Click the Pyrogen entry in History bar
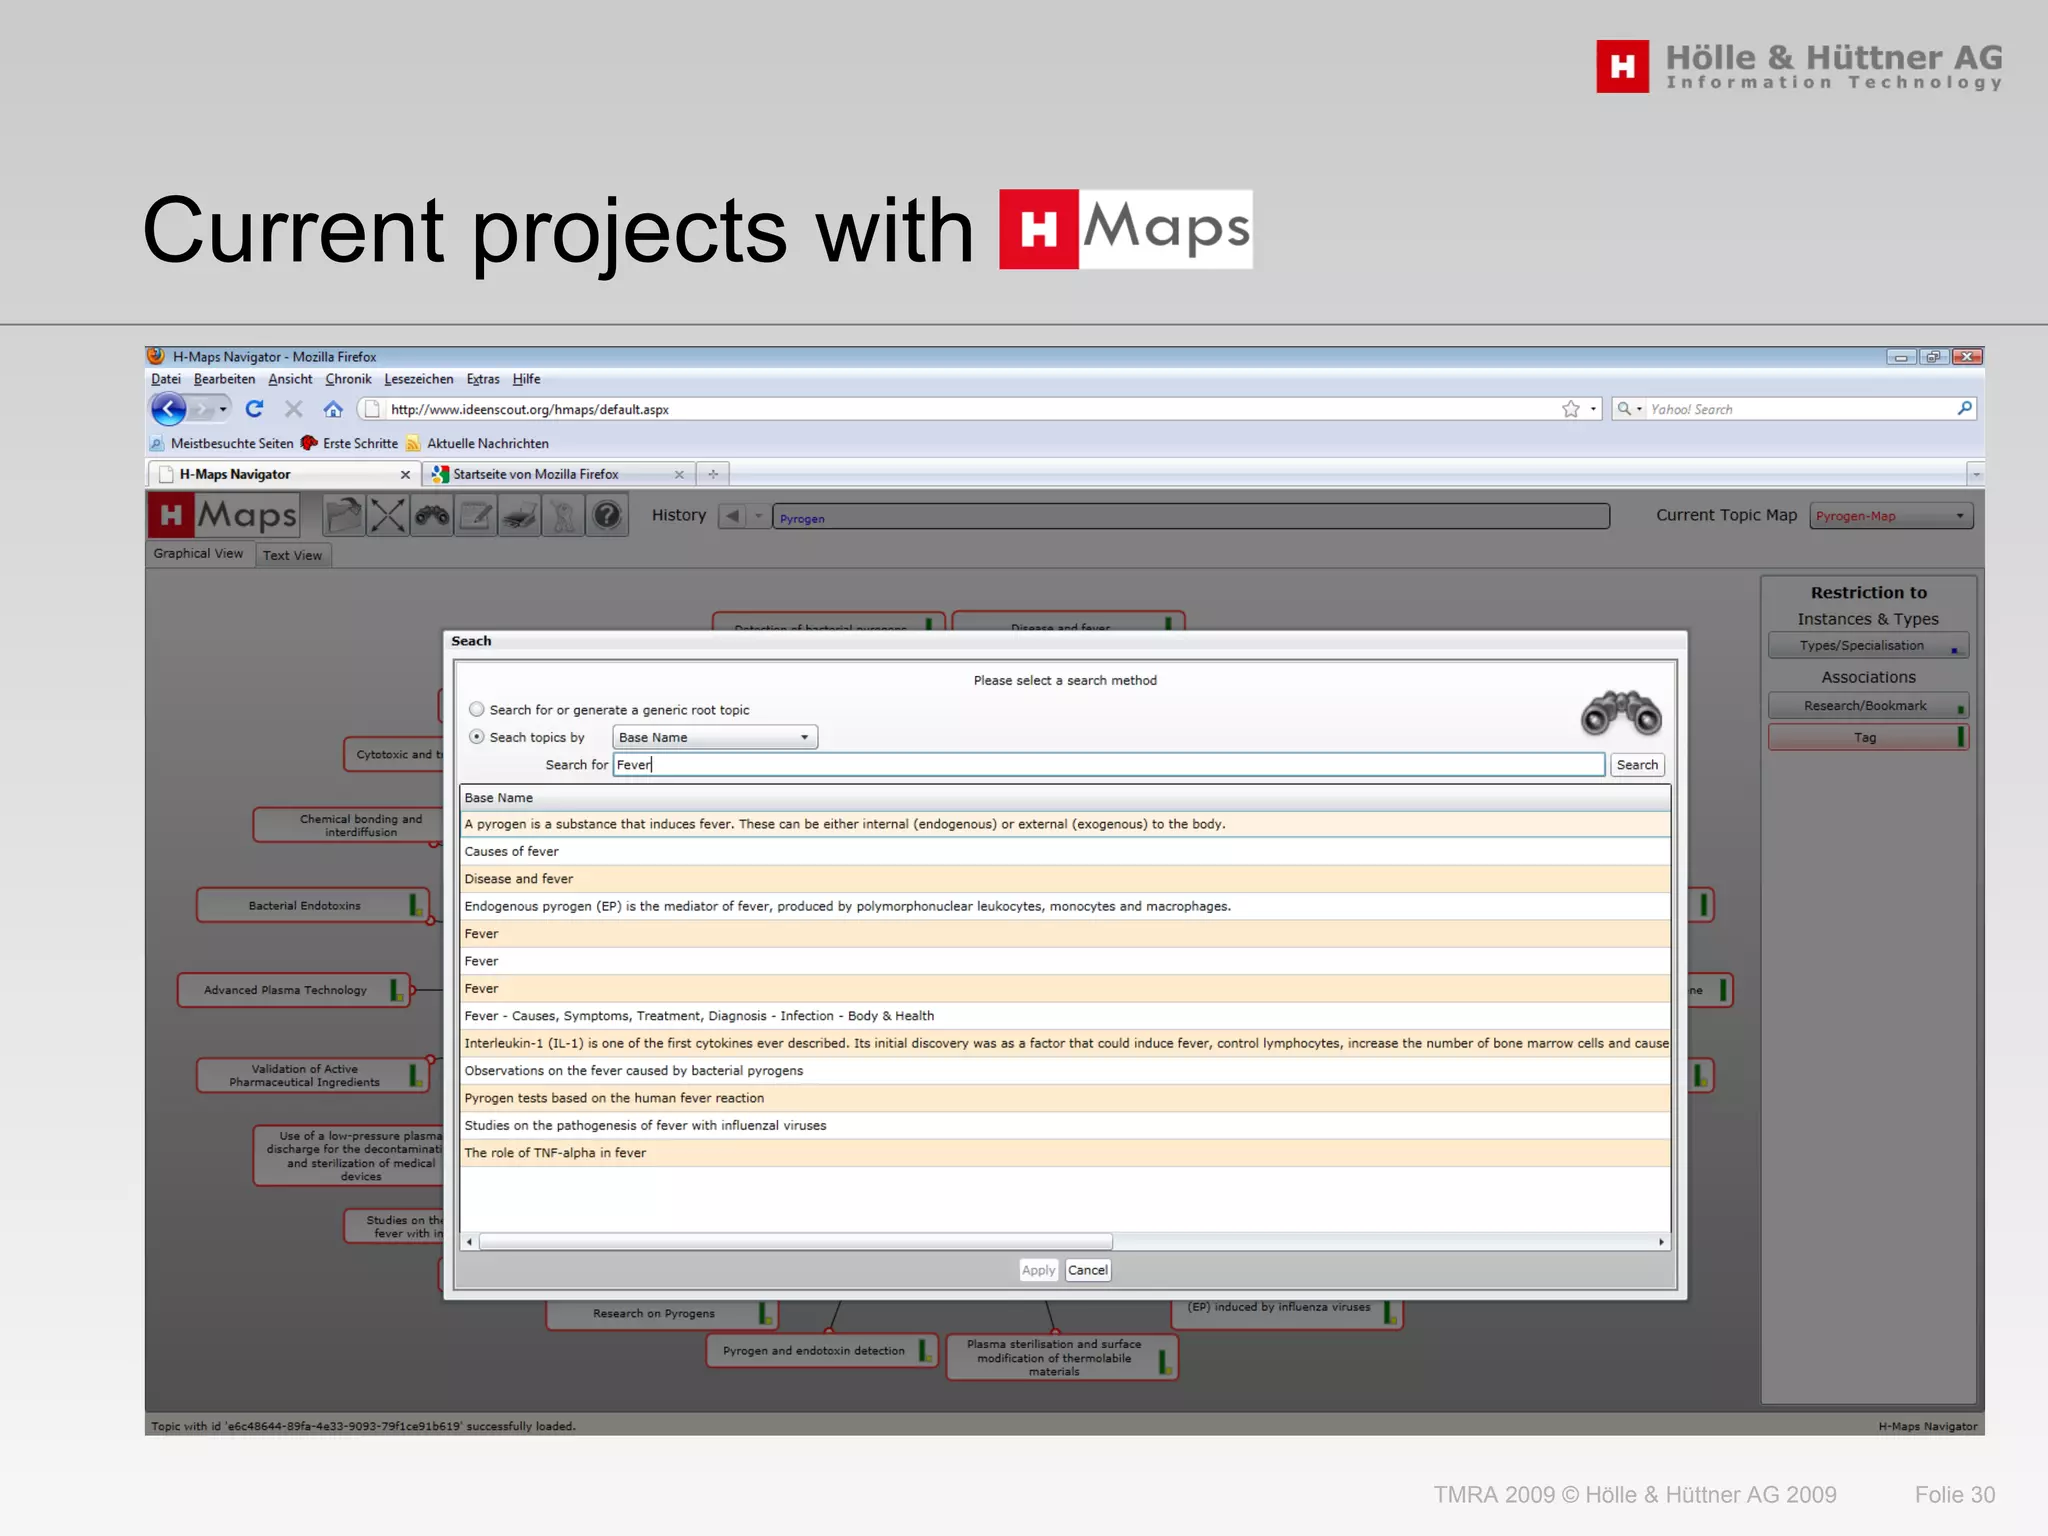The width and height of the screenshot is (2048, 1536). (802, 519)
